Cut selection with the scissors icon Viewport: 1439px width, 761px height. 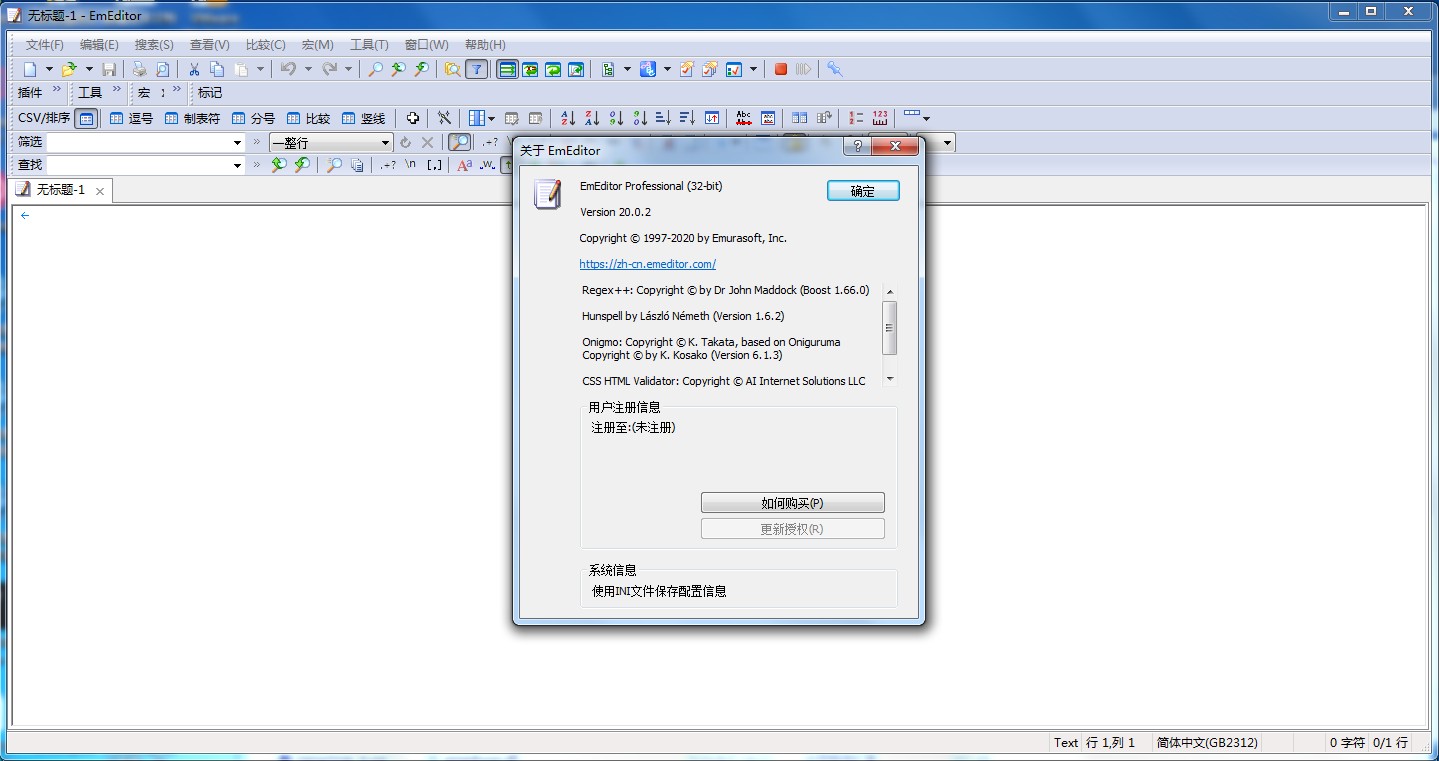pos(194,69)
